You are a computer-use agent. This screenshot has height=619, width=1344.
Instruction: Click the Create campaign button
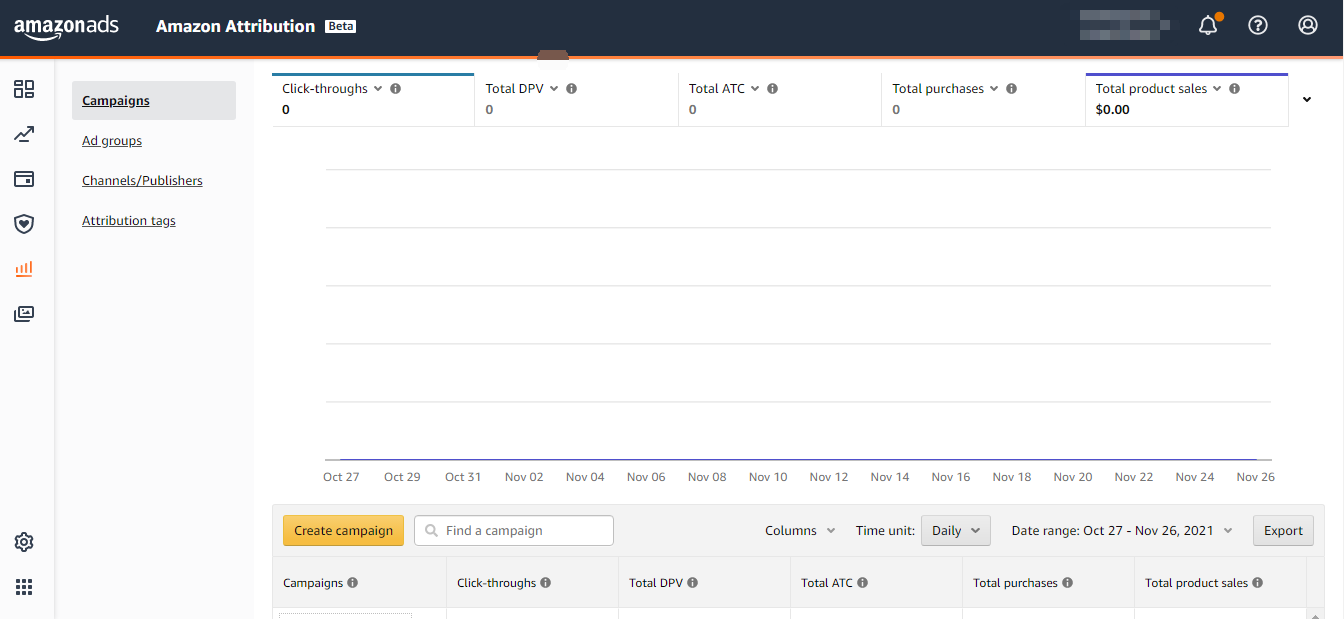(343, 530)
